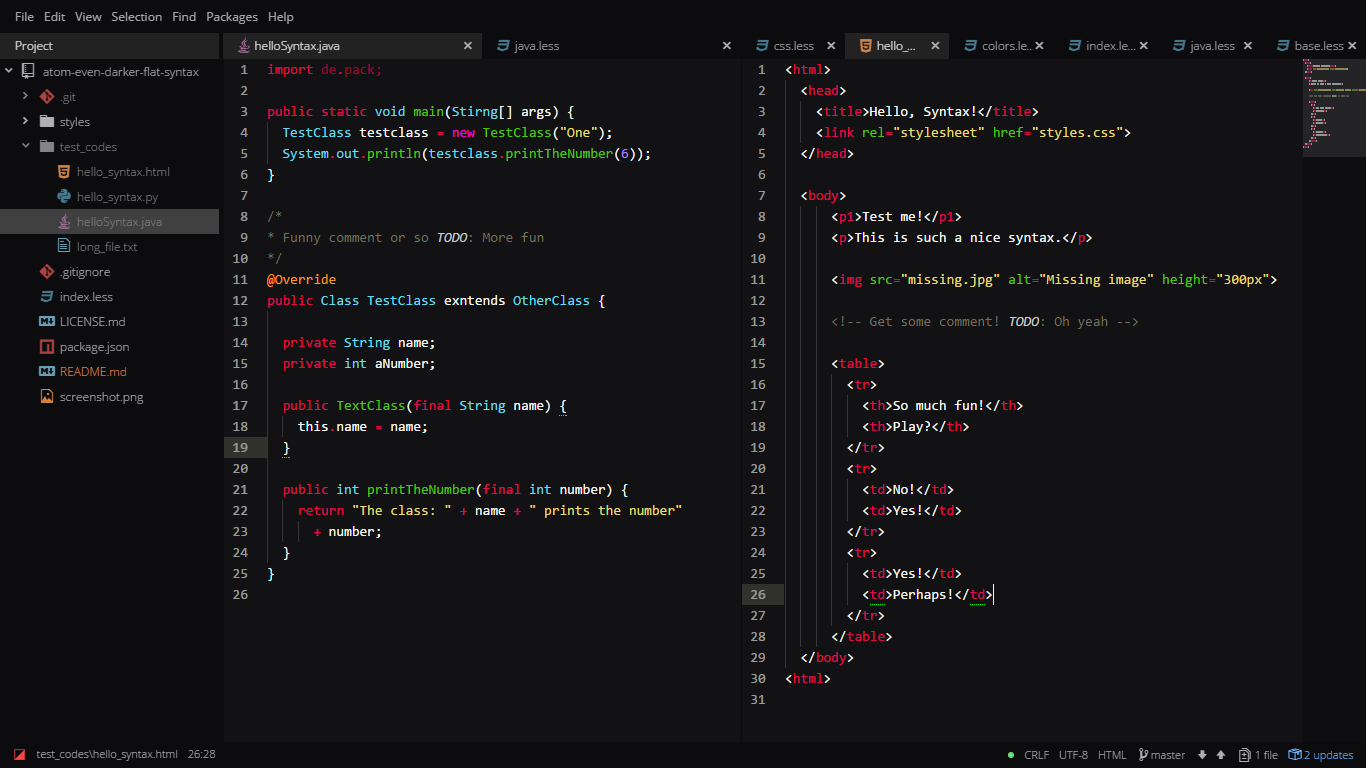This screenshot has width=1366, height=768.
Task: Close the right pane java.less tab
Action: click(x=1247, y=45)
